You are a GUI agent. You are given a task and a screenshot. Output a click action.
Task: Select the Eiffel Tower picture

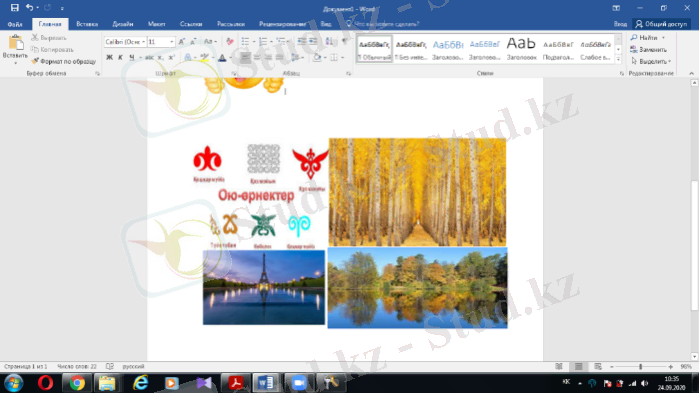[264, 287]
